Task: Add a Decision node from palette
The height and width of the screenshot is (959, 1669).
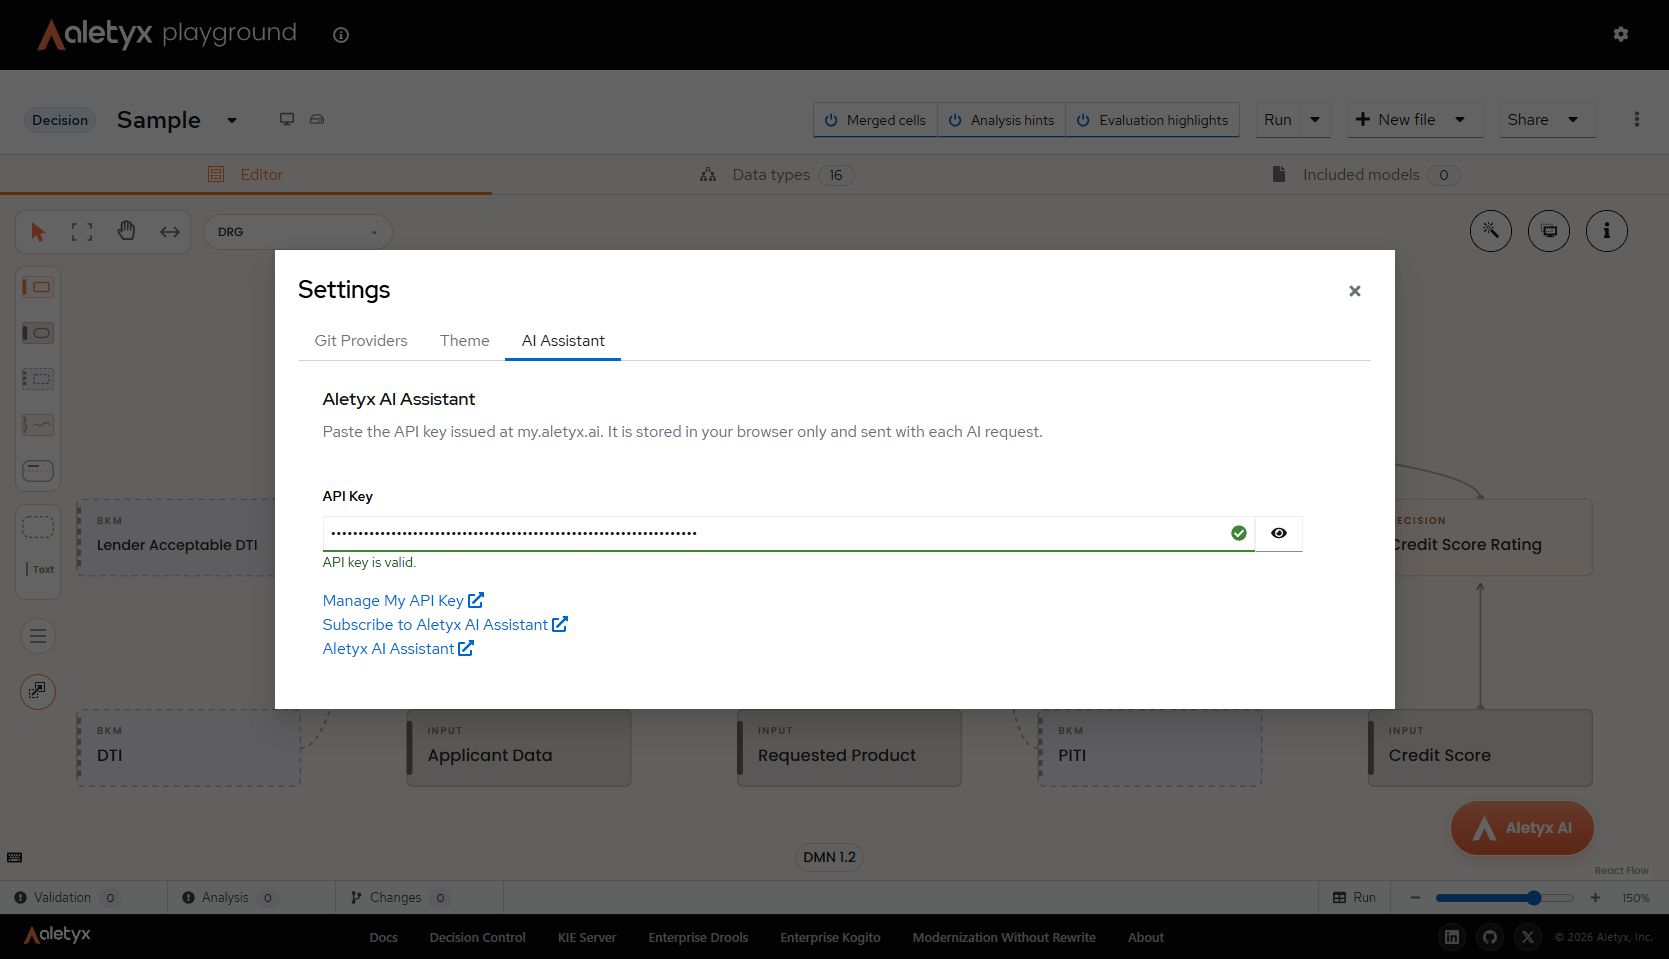Action: 38,287
